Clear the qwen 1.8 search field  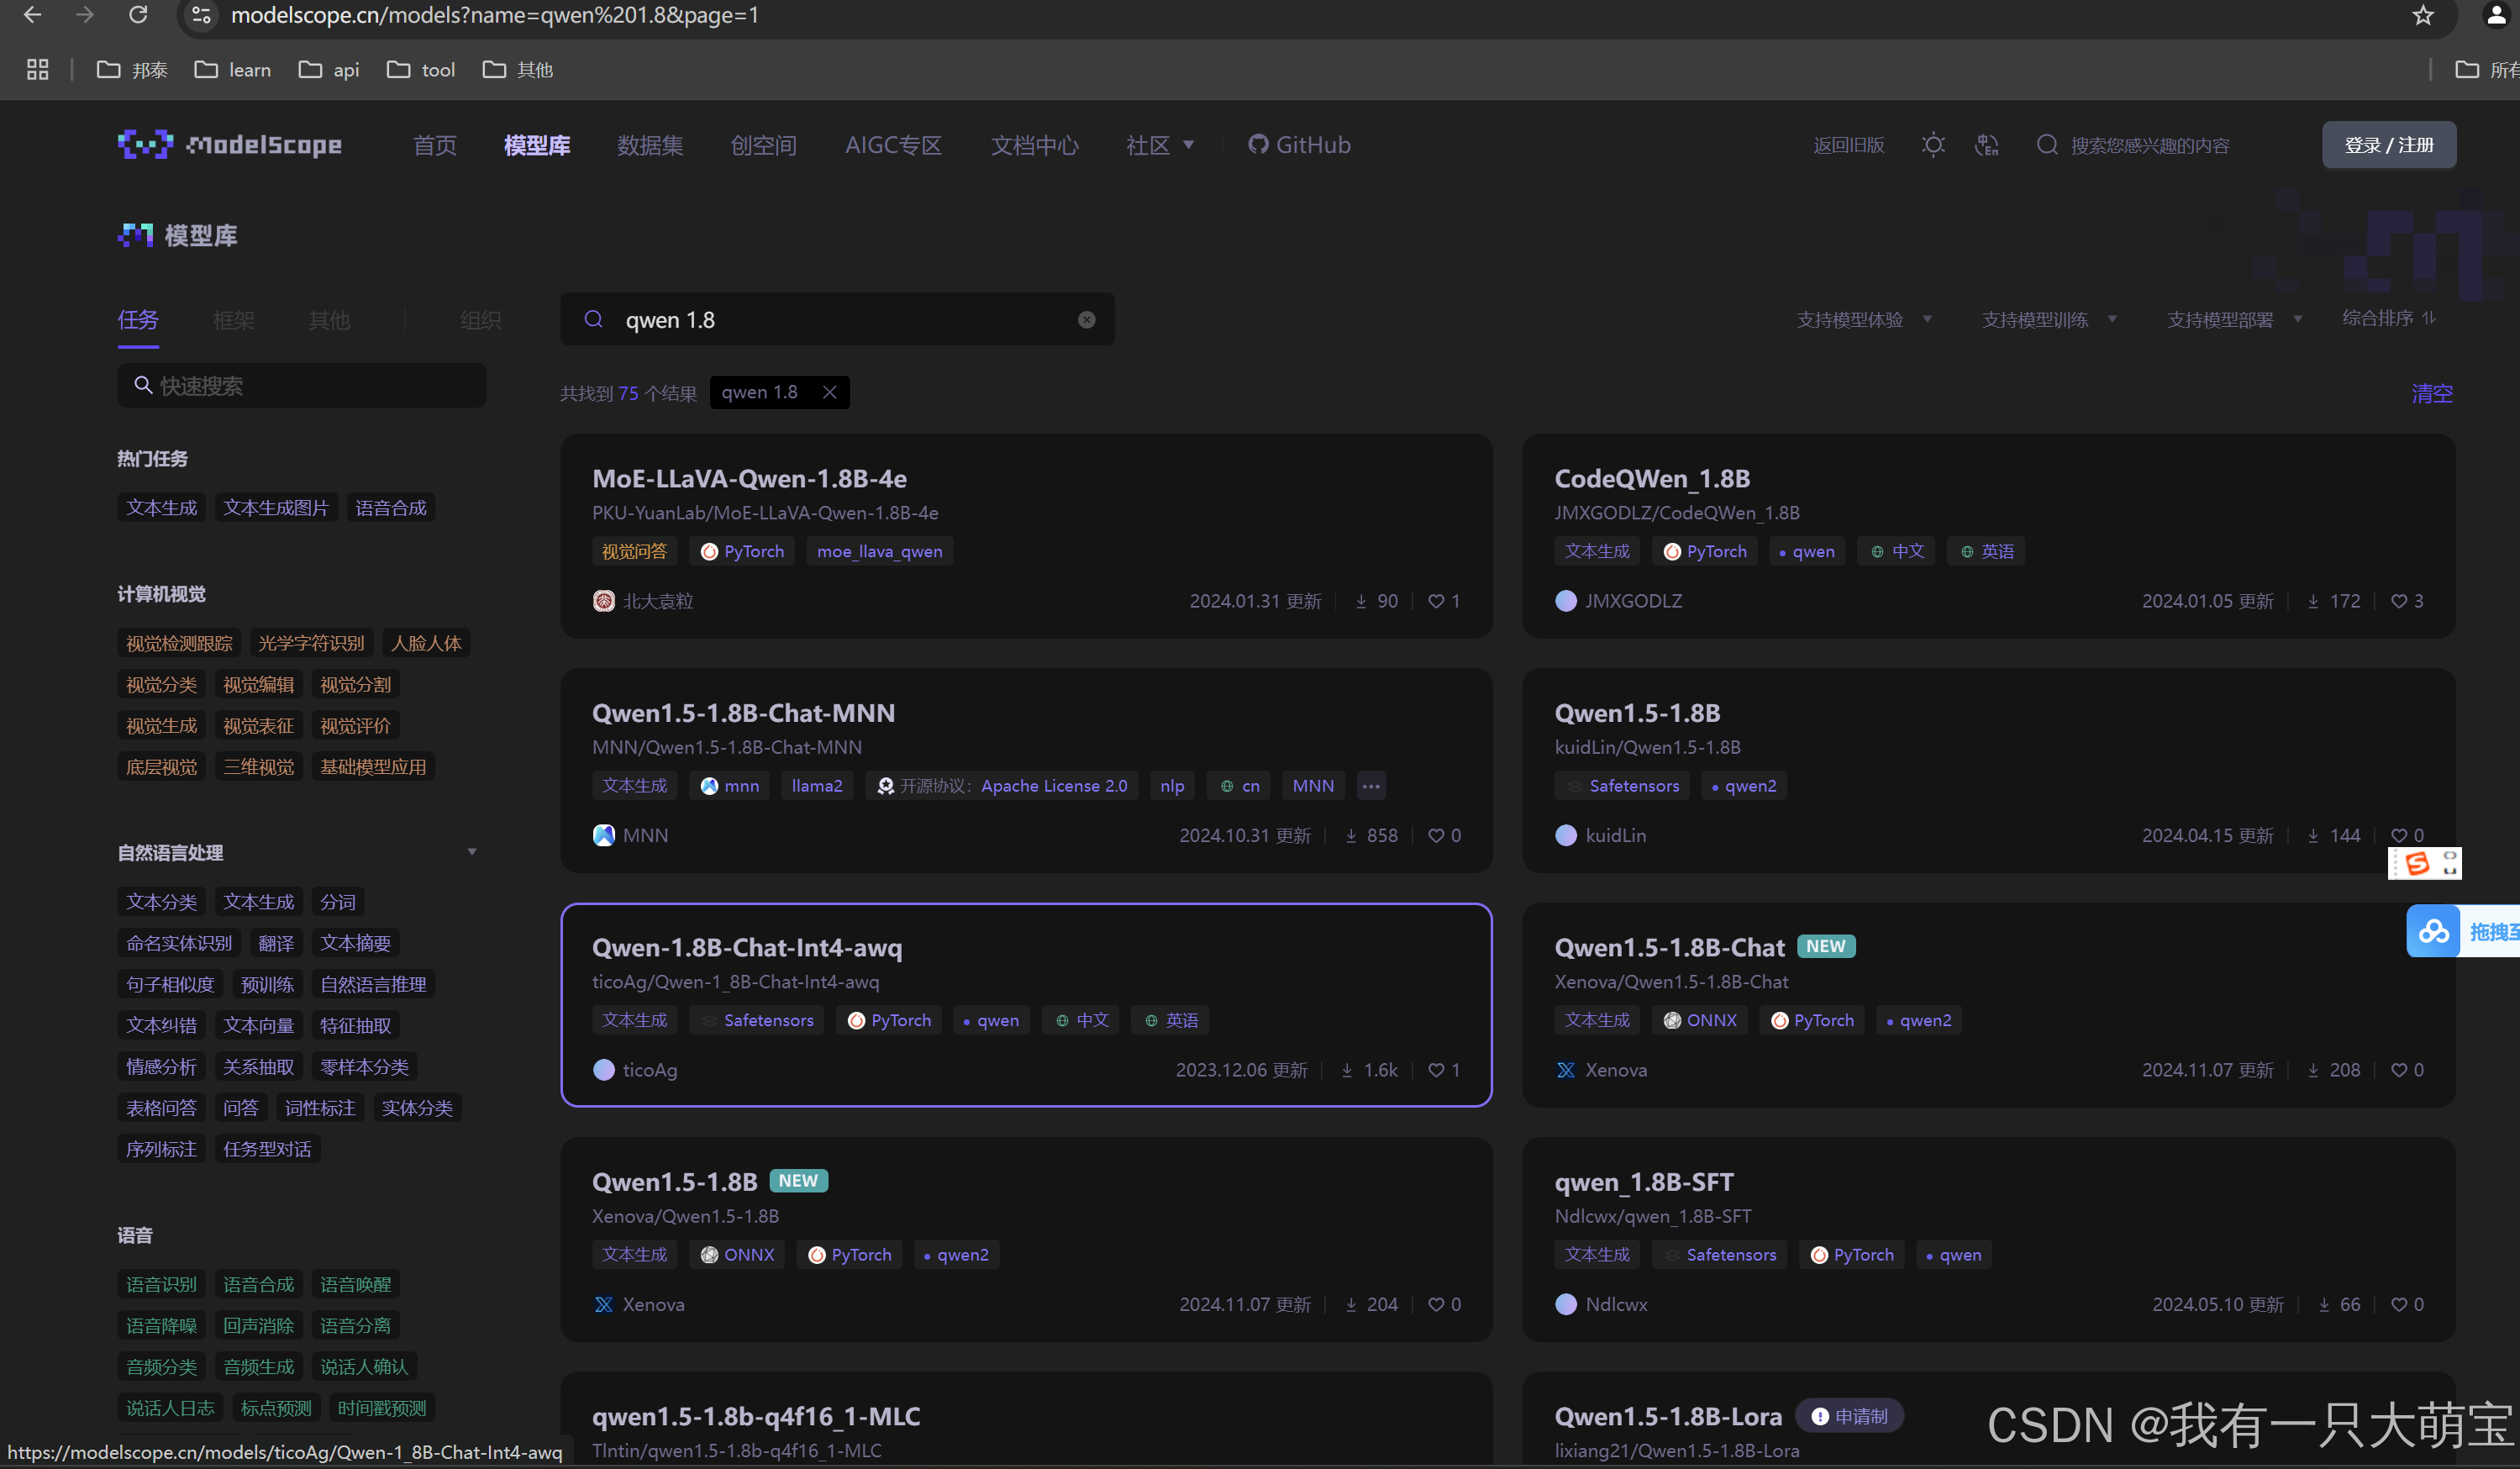tap(1086, 320)
